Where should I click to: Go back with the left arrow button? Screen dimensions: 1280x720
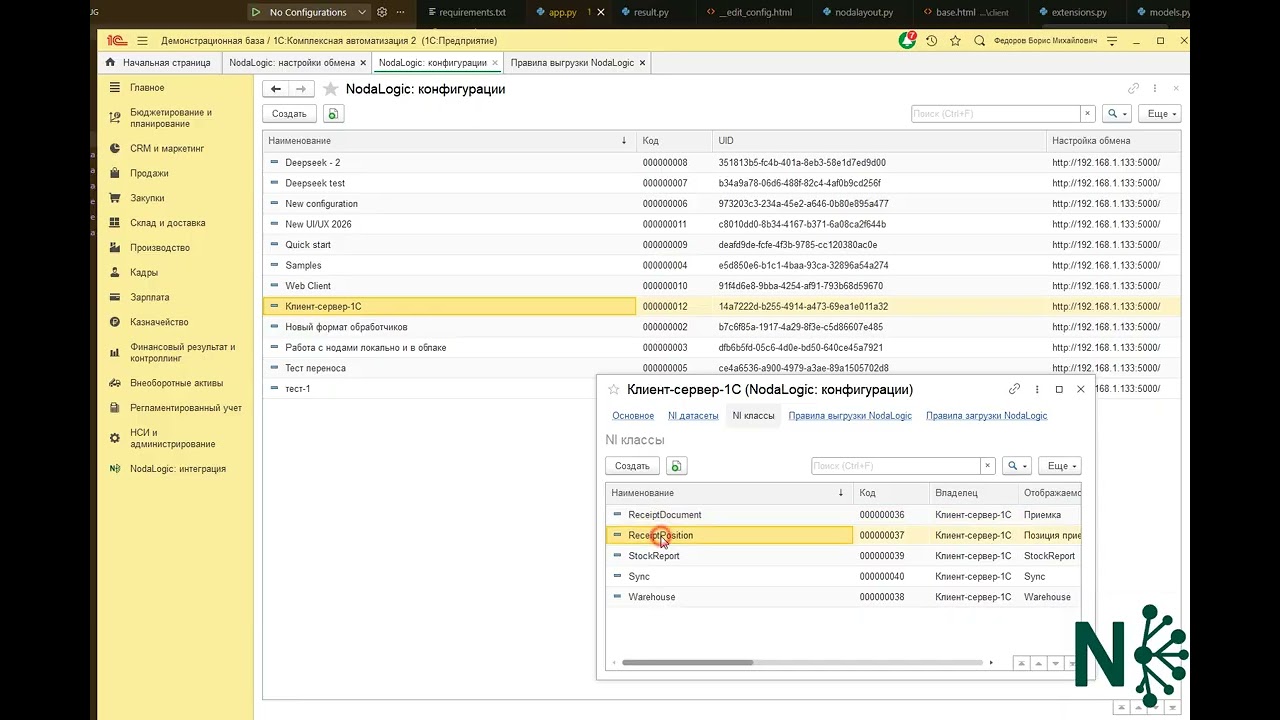tap(276, 89)
